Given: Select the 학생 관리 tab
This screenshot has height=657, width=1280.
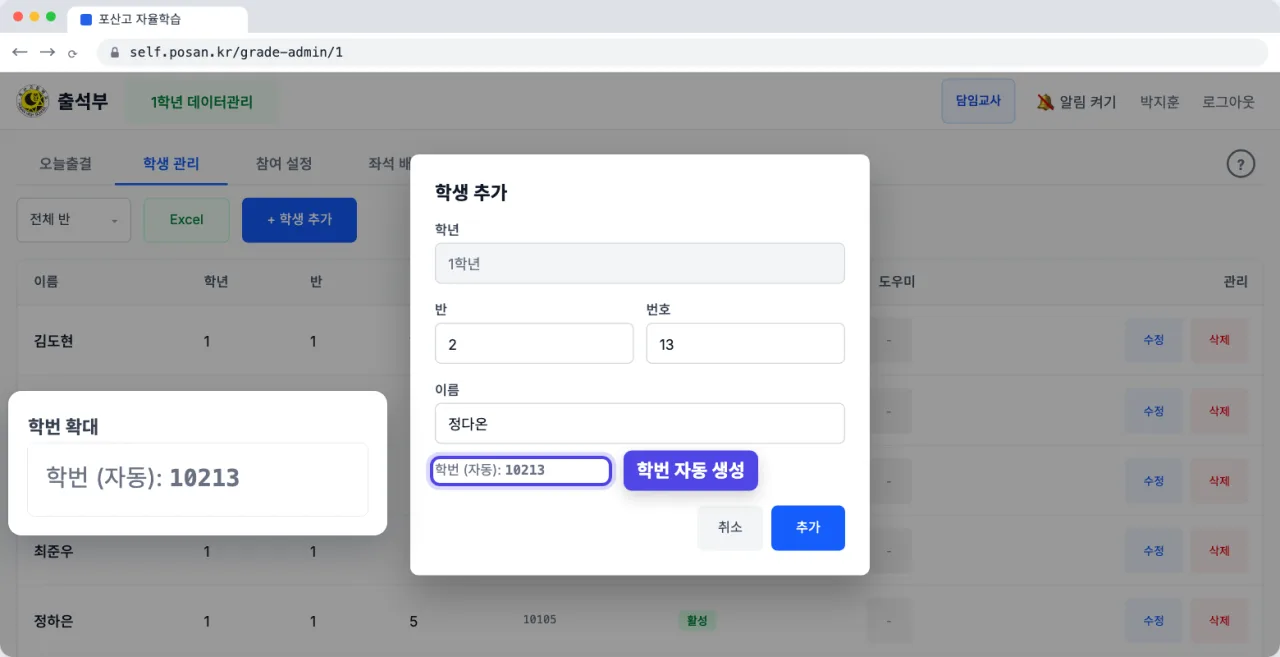Looking at the screenshot, I should coord(171,164).
